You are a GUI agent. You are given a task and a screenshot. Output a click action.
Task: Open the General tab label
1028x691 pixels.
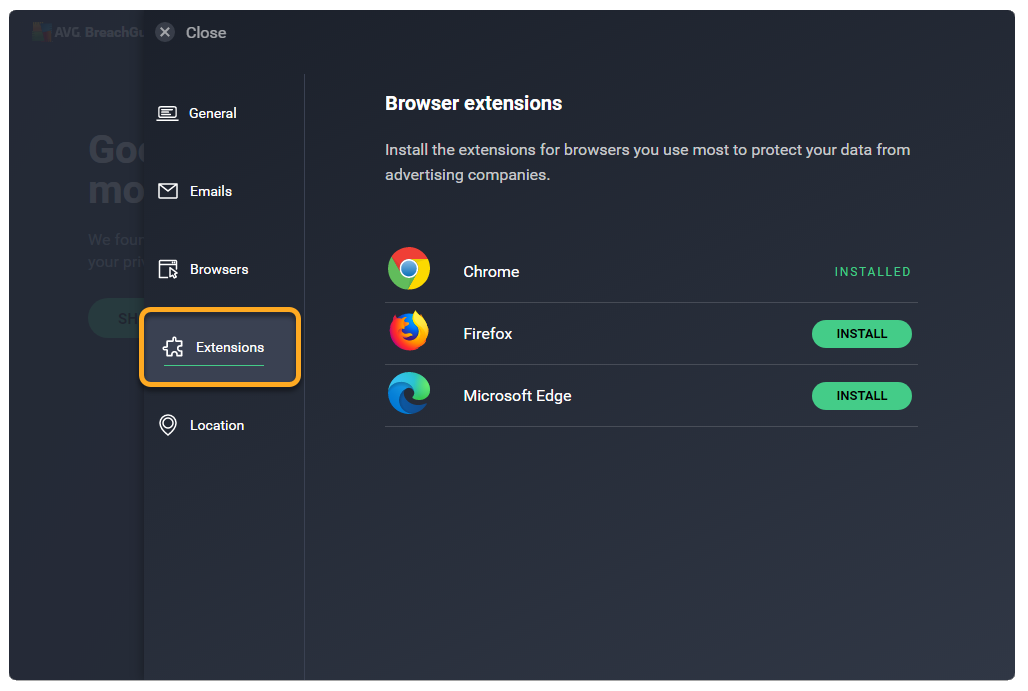pos(213,113)
